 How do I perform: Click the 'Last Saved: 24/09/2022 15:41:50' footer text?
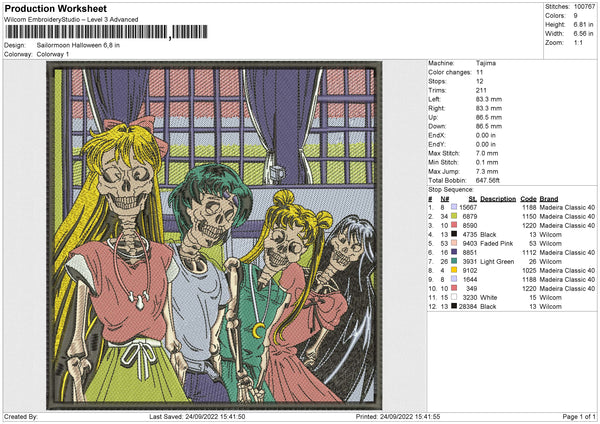click(x=197, y=416)
